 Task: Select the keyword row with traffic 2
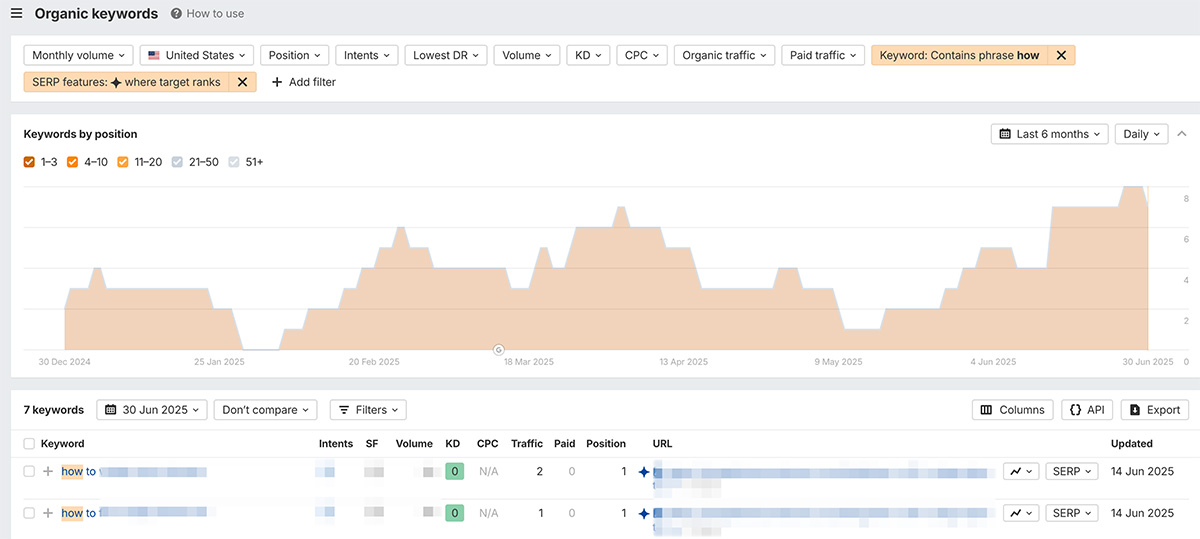pyautogui.click(x=29, y=471)
